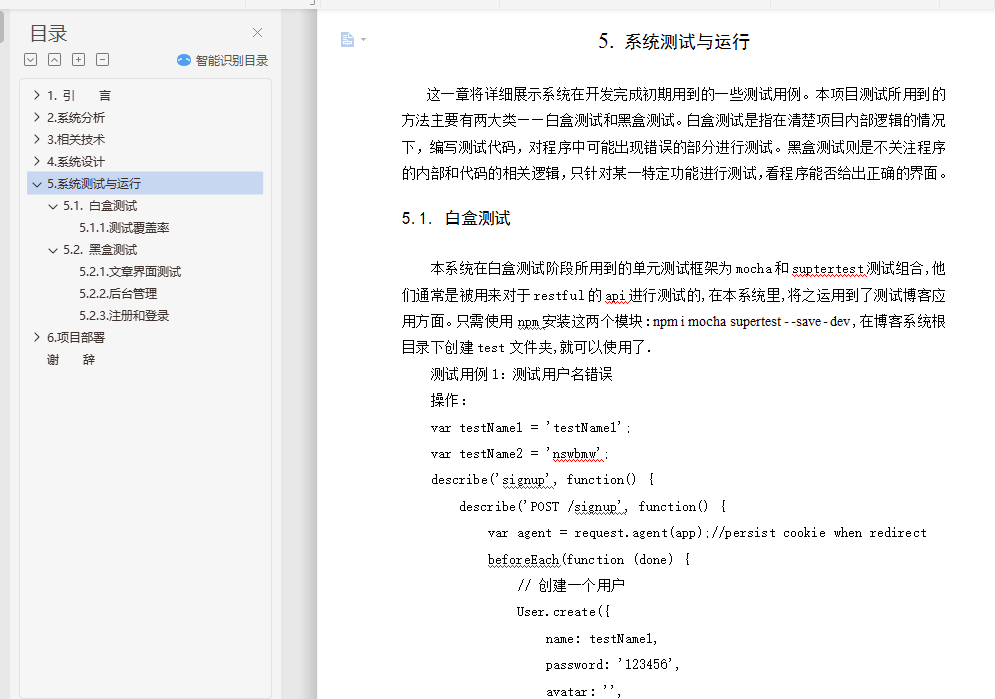
Task: Click the plus box icon in 目录 toolbar
Action: pyautogui.click(x=79, y=60)
